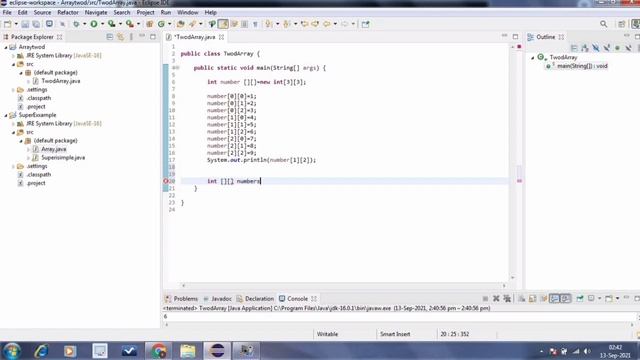The image size is (640, 360).
Task: Click the Save toolbar icon
Action: point(25,24)
